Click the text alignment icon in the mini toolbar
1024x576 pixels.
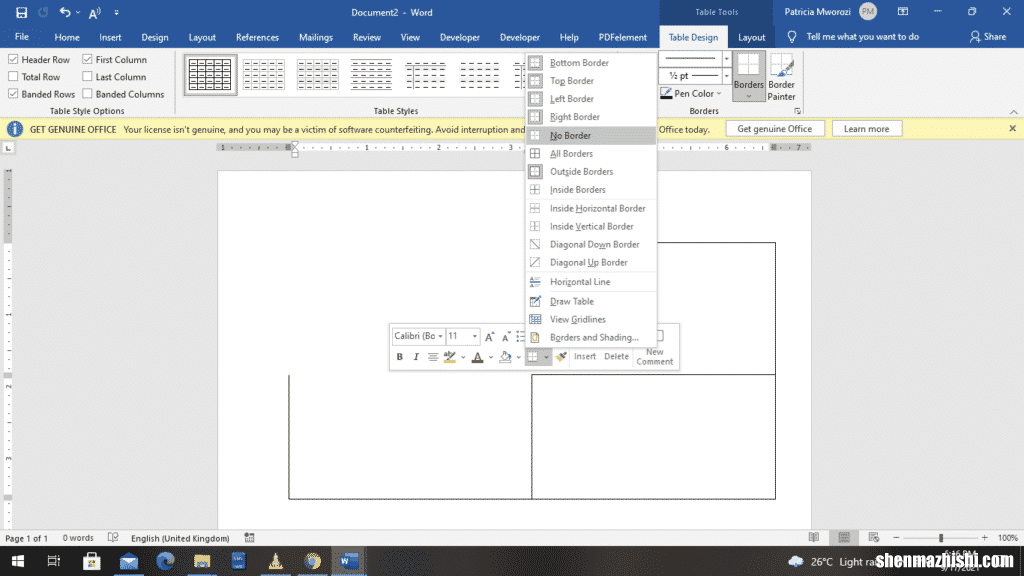432,357
